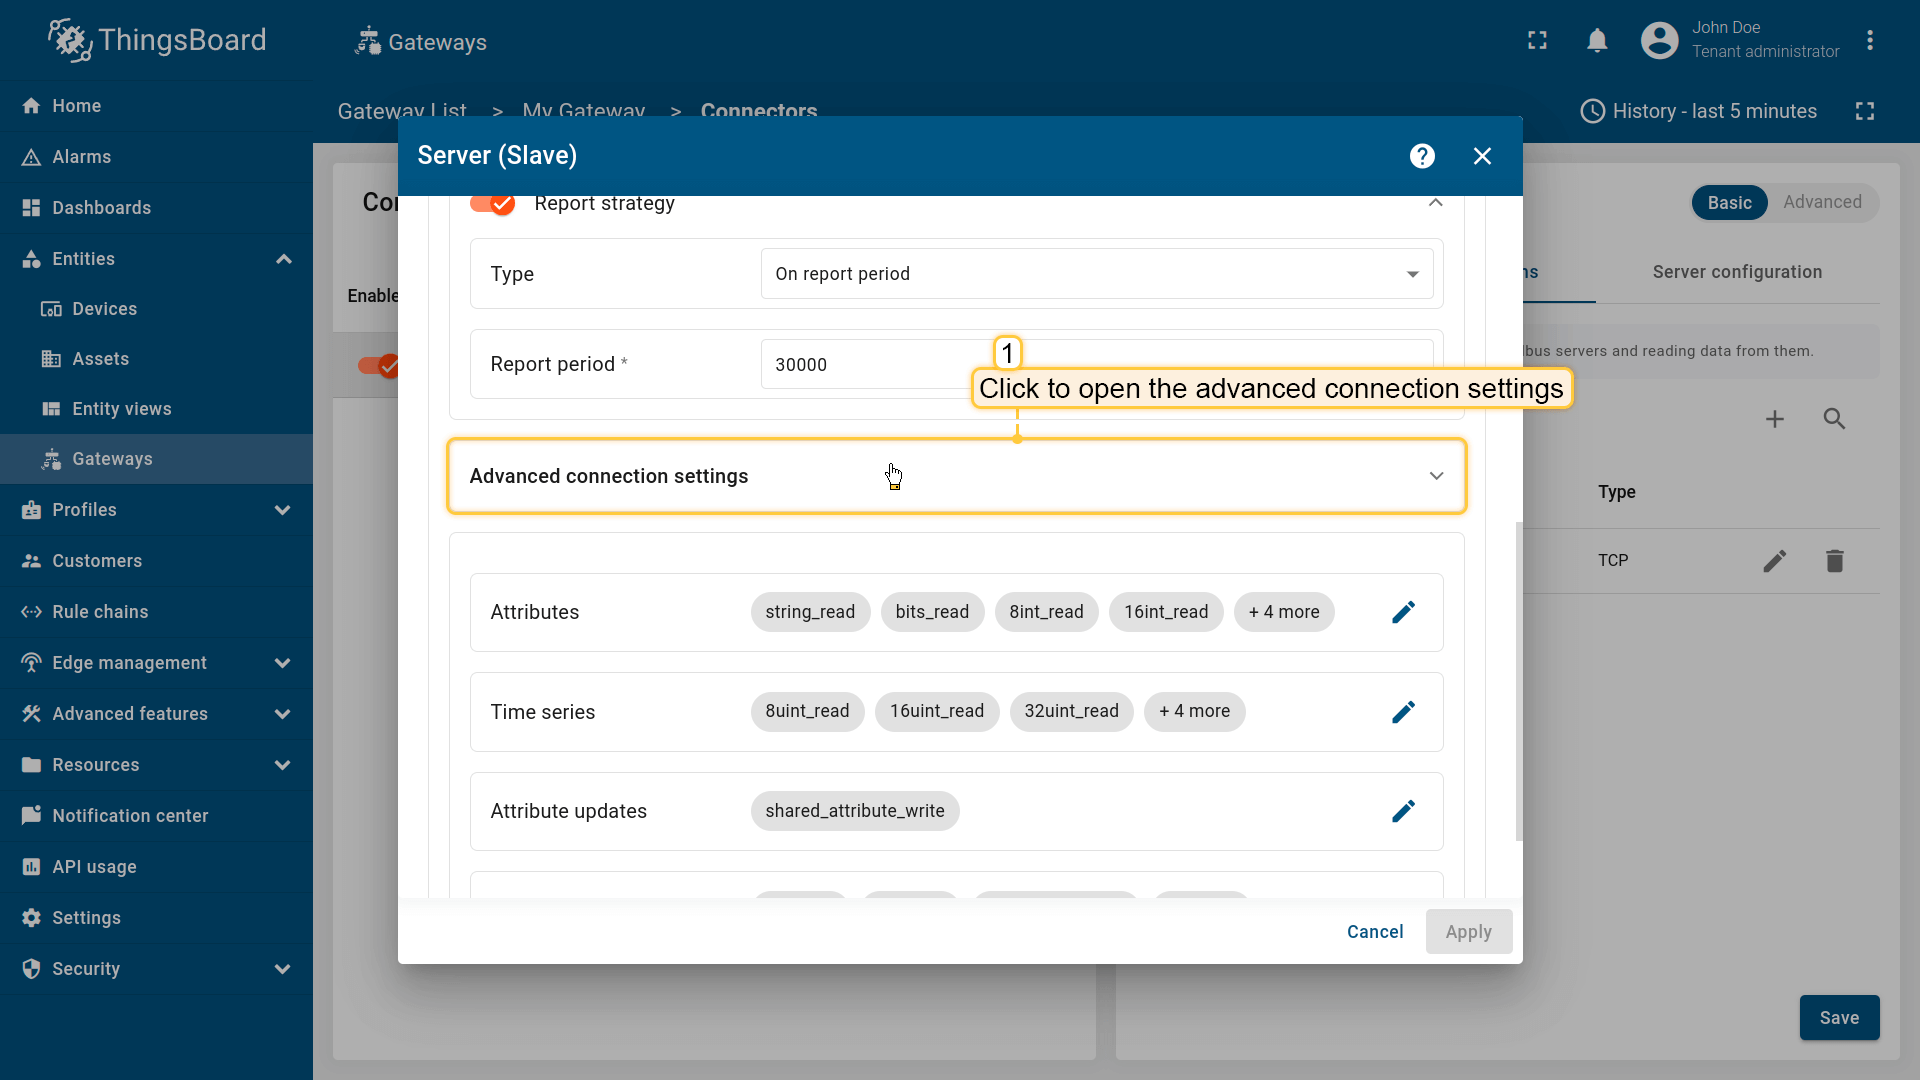Cancel the Server (Slave) dialog
The image size is (1920, 1080).
click(1375, 932)
